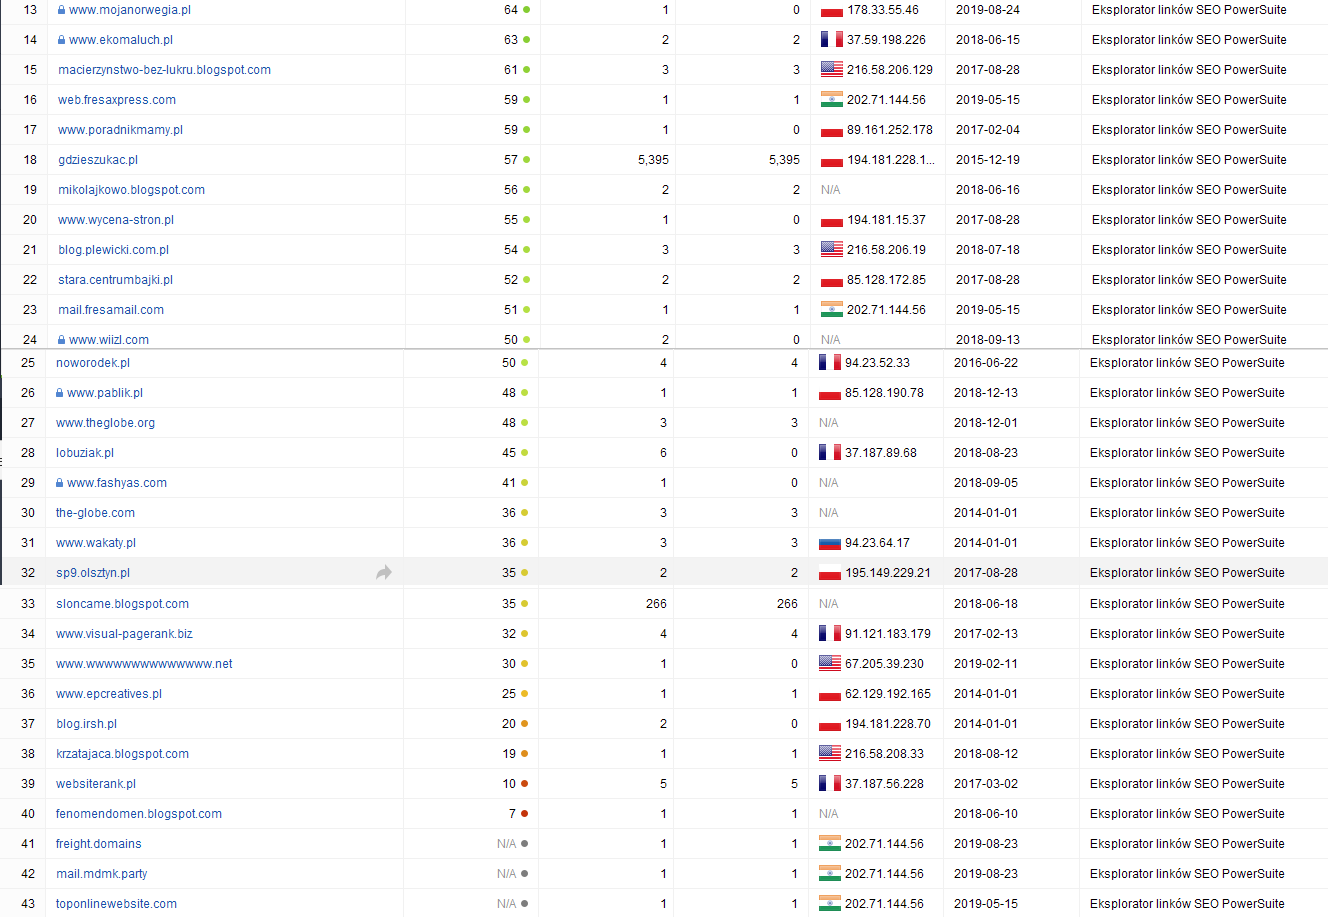Select the date 2015-12-19
Screen dimensions: 1328x924
pos(988,160)
